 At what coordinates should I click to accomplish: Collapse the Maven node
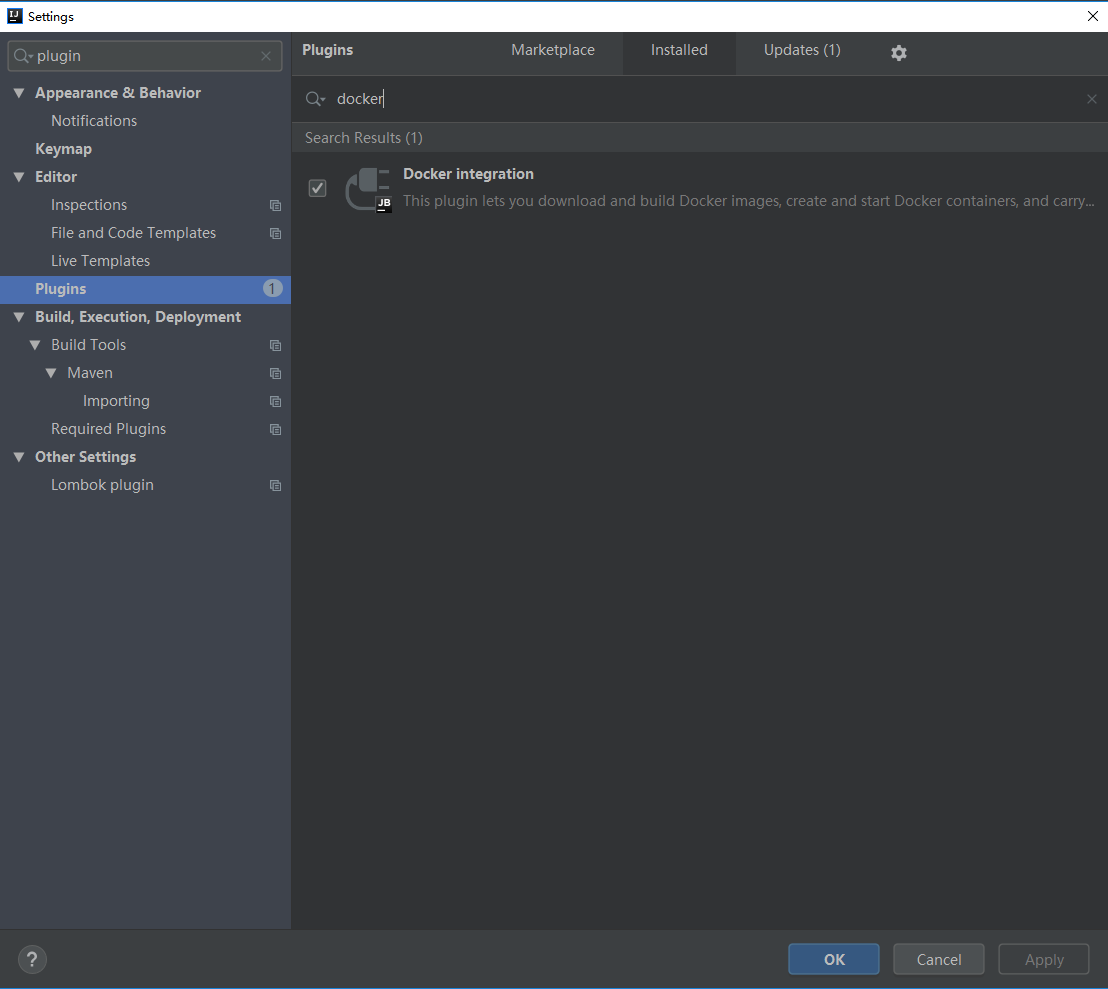(51, 372)
